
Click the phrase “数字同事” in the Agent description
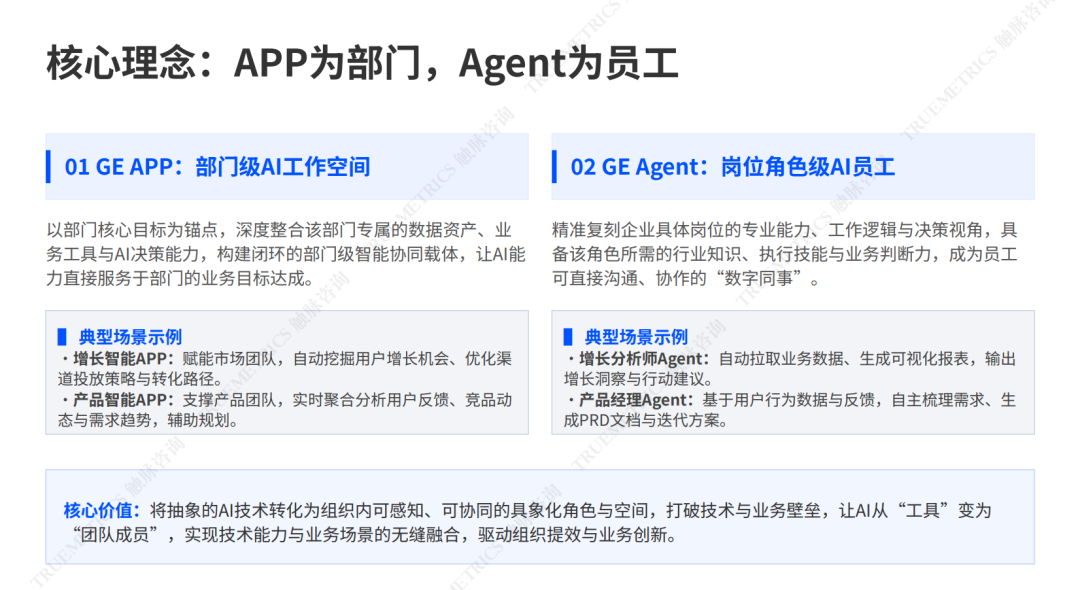758,279
